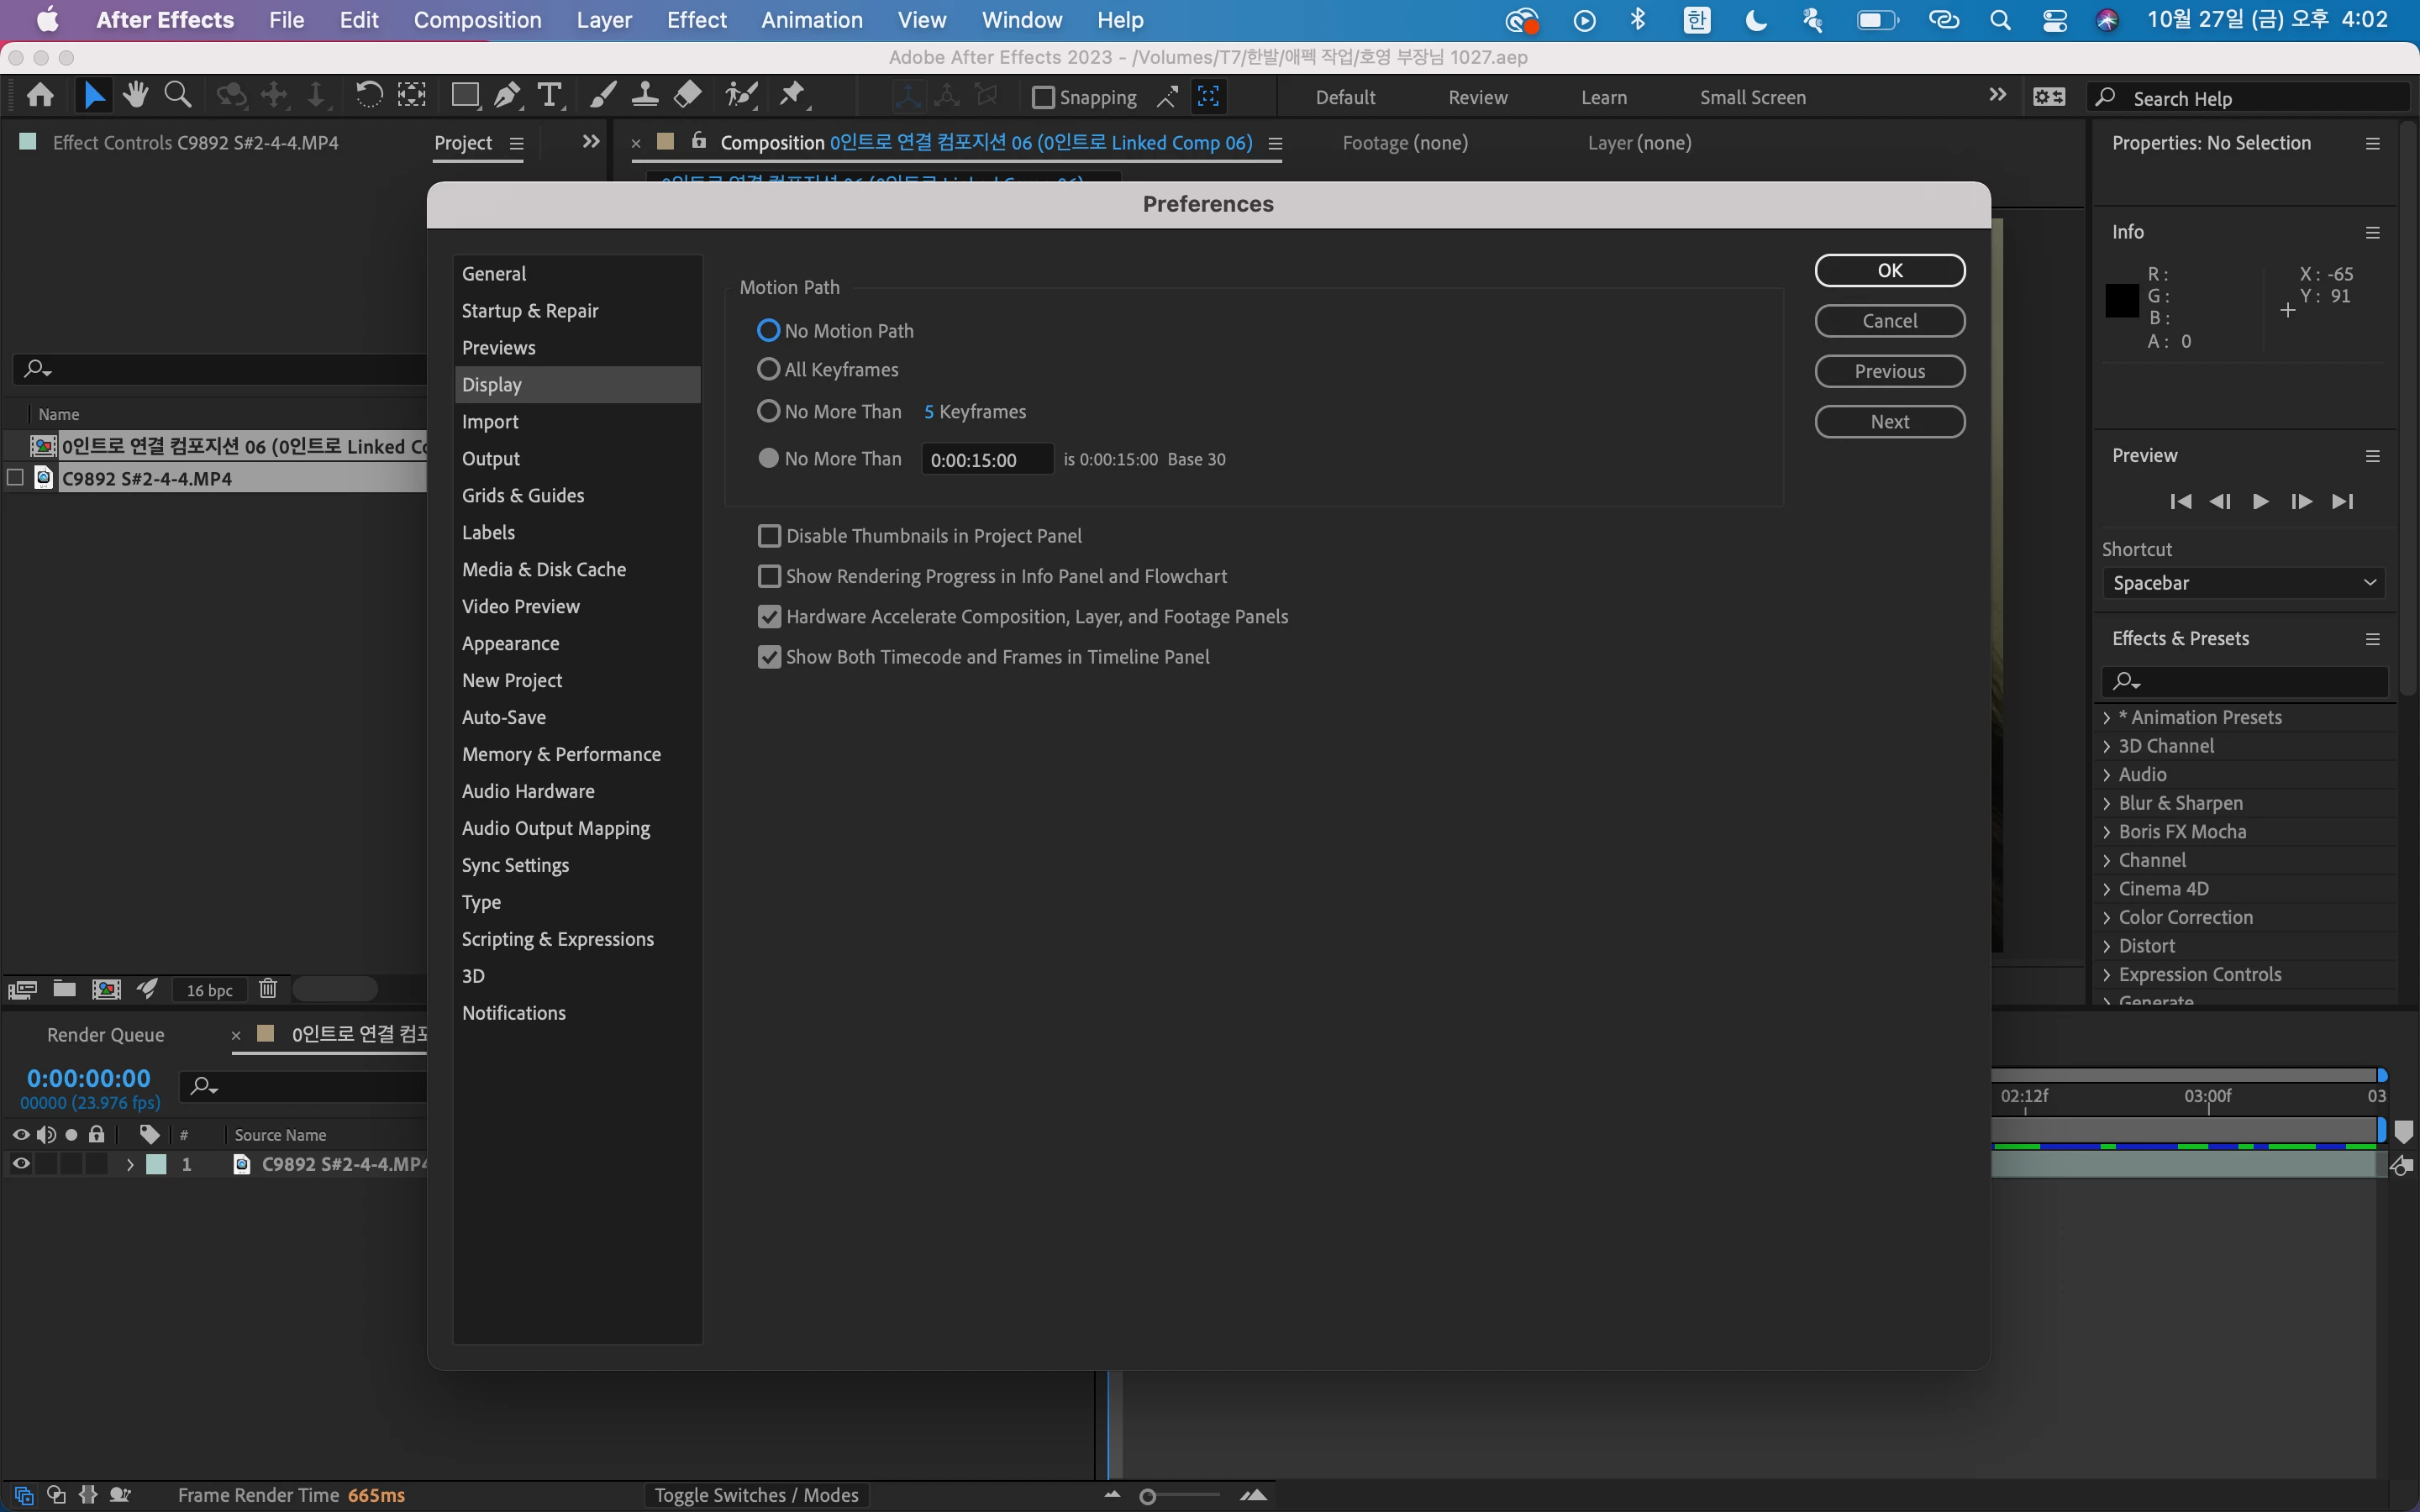
Task: Enable Disable Thumbnails in Project Panel checkbox
Action: [769, 536]
